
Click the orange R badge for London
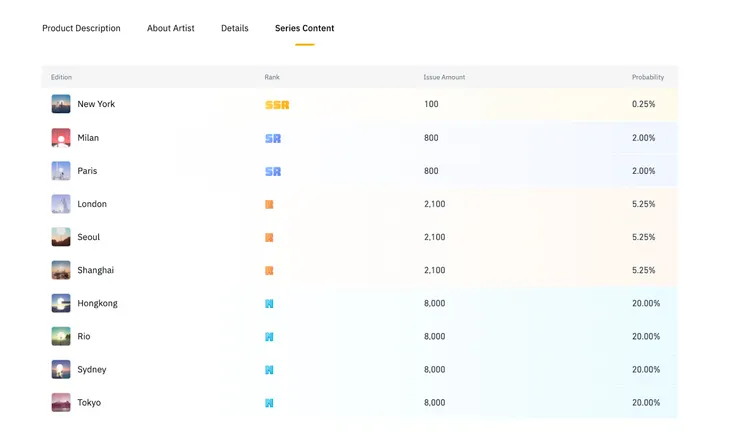tap(269, 204)
